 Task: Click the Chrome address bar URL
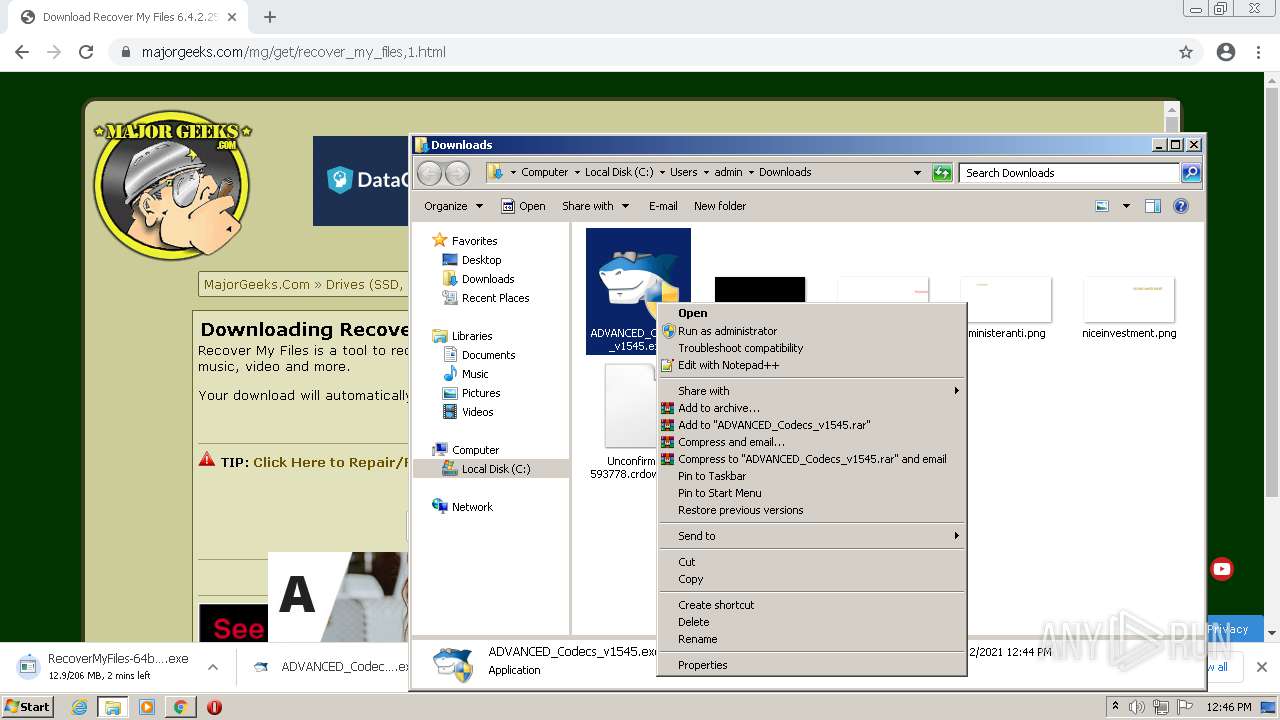coord(293,52)
